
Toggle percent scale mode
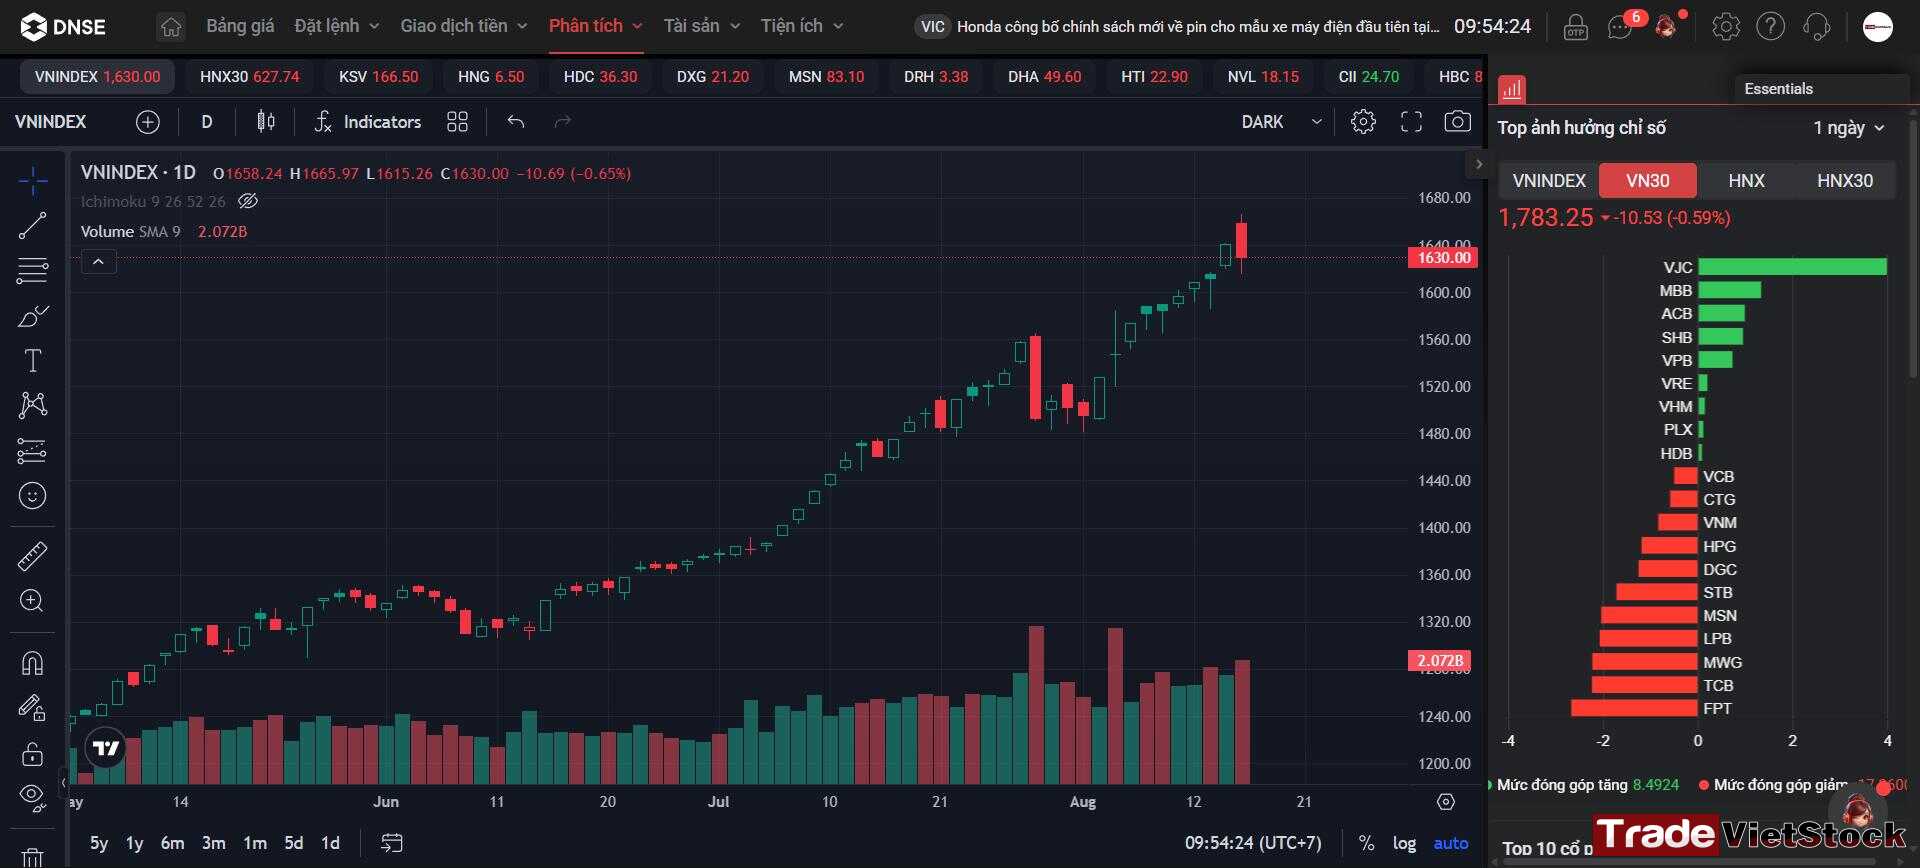[1366, 843]
